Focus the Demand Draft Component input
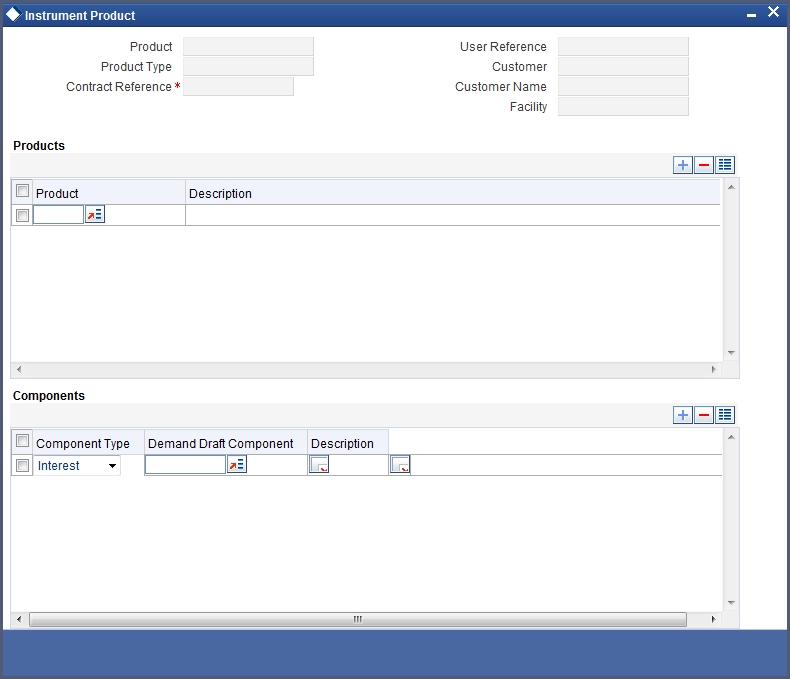790x679 pixels. click(185, 464)
